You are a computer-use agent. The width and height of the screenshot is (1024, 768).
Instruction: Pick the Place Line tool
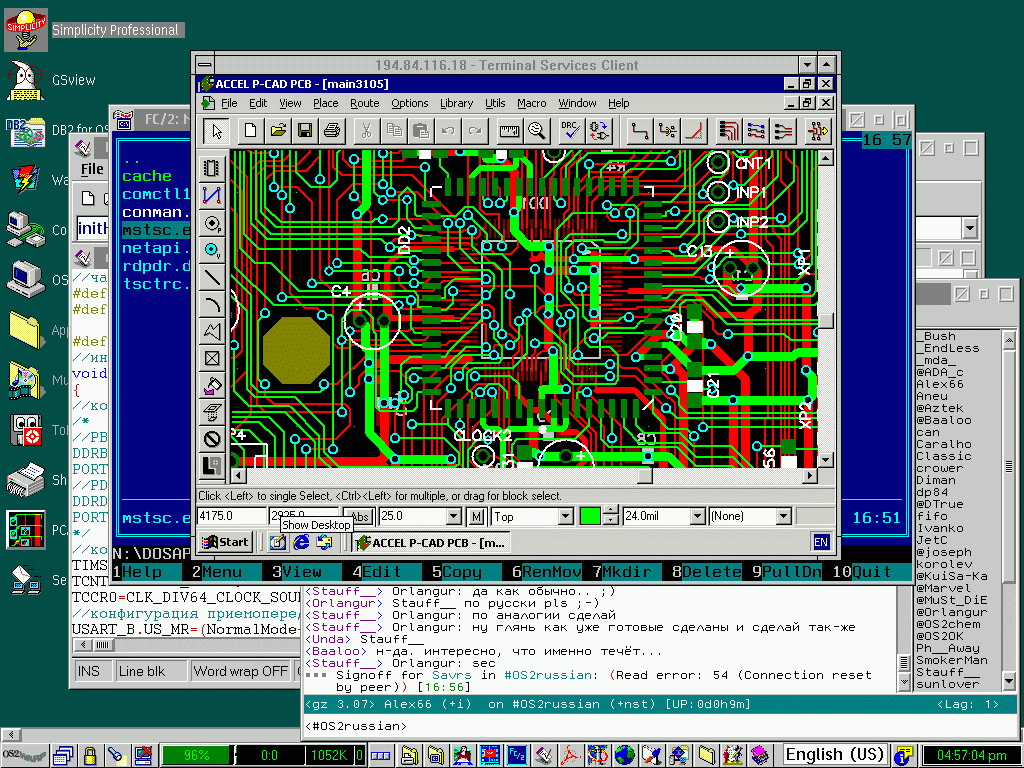(212, 276)
